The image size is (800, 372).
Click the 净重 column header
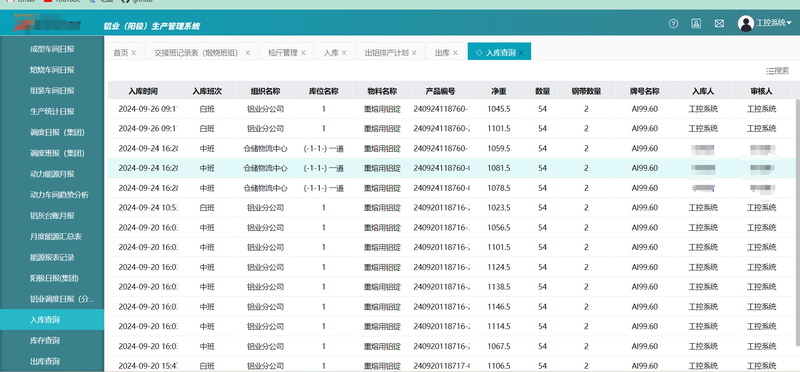pos(499,91)
